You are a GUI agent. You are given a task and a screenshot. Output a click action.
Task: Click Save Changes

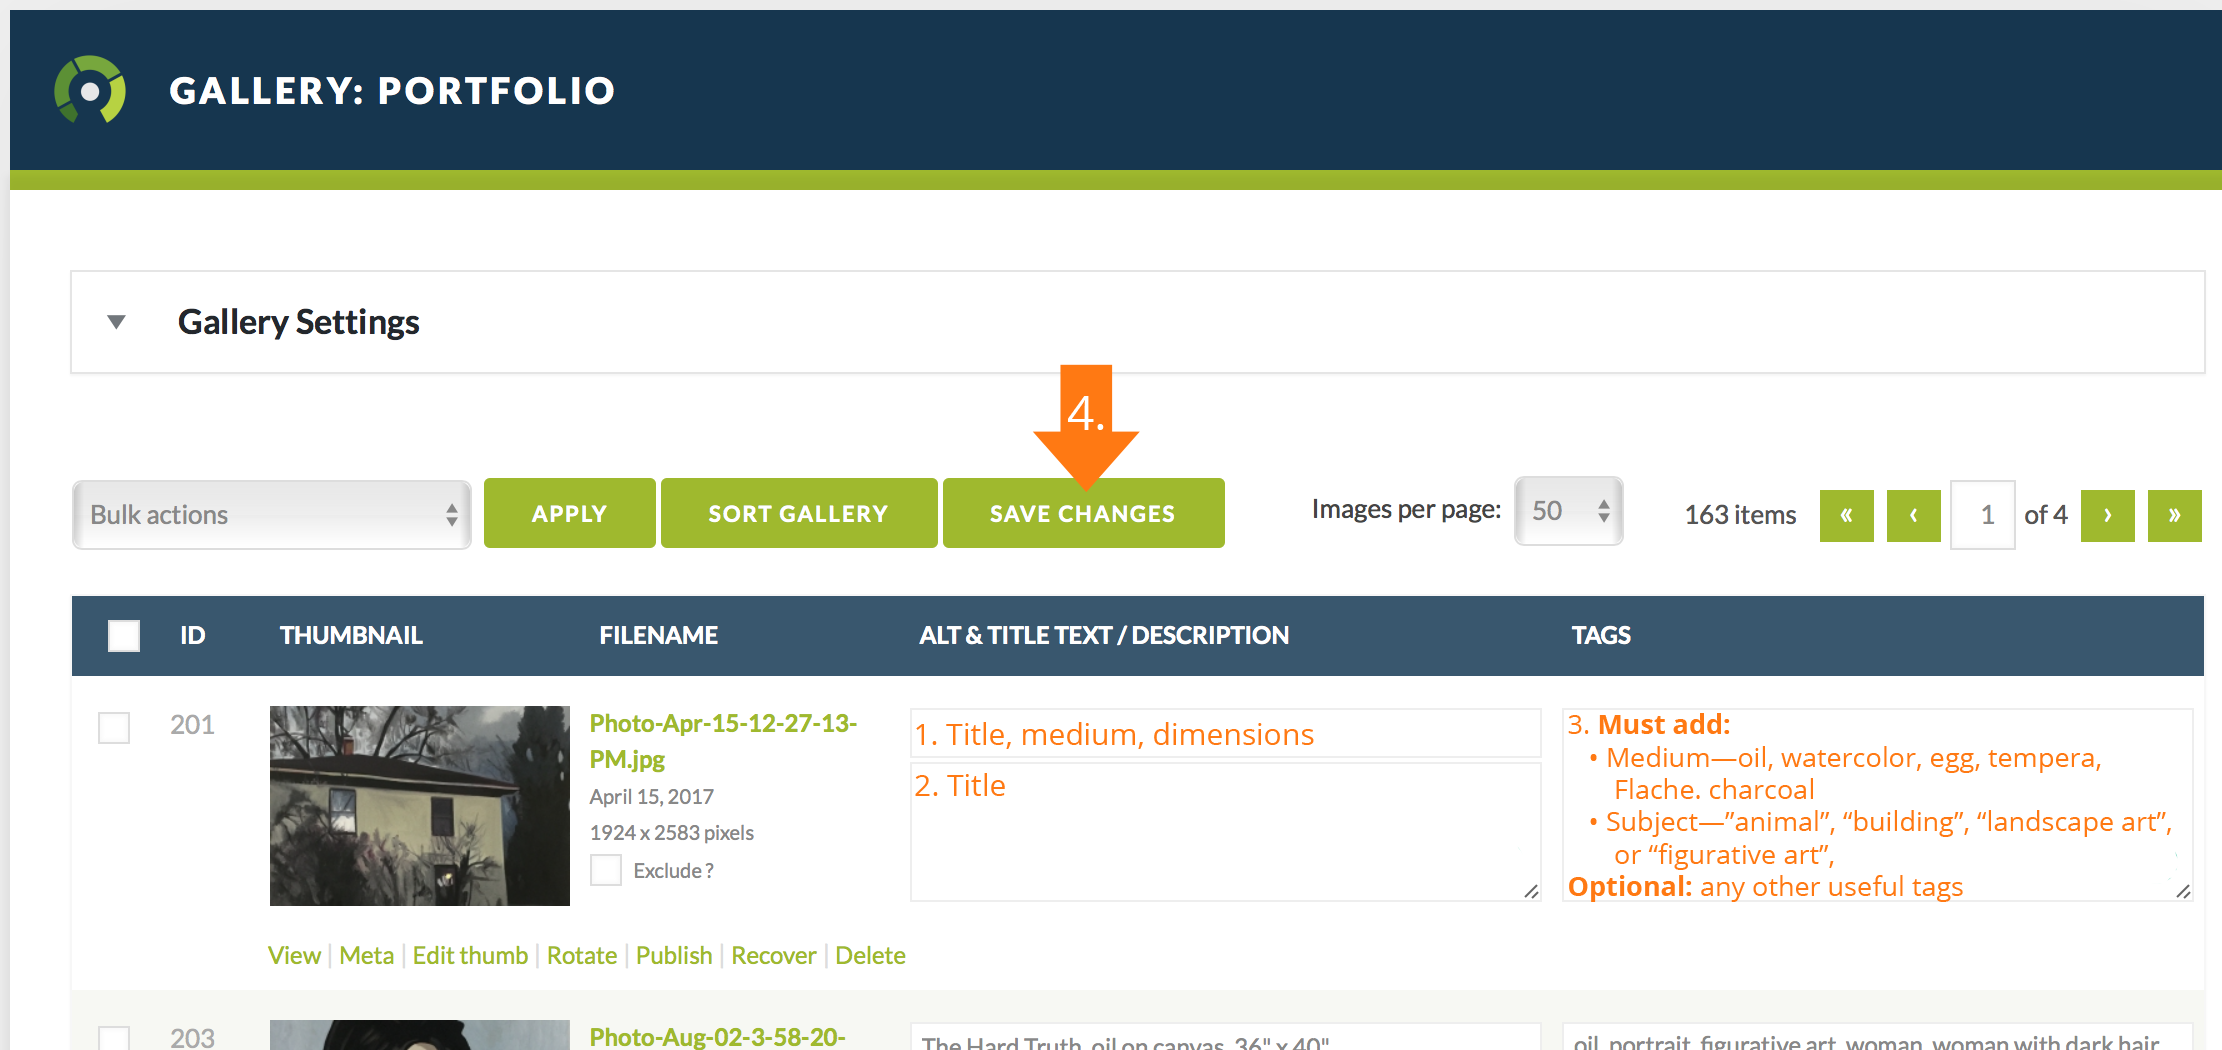1083,514
